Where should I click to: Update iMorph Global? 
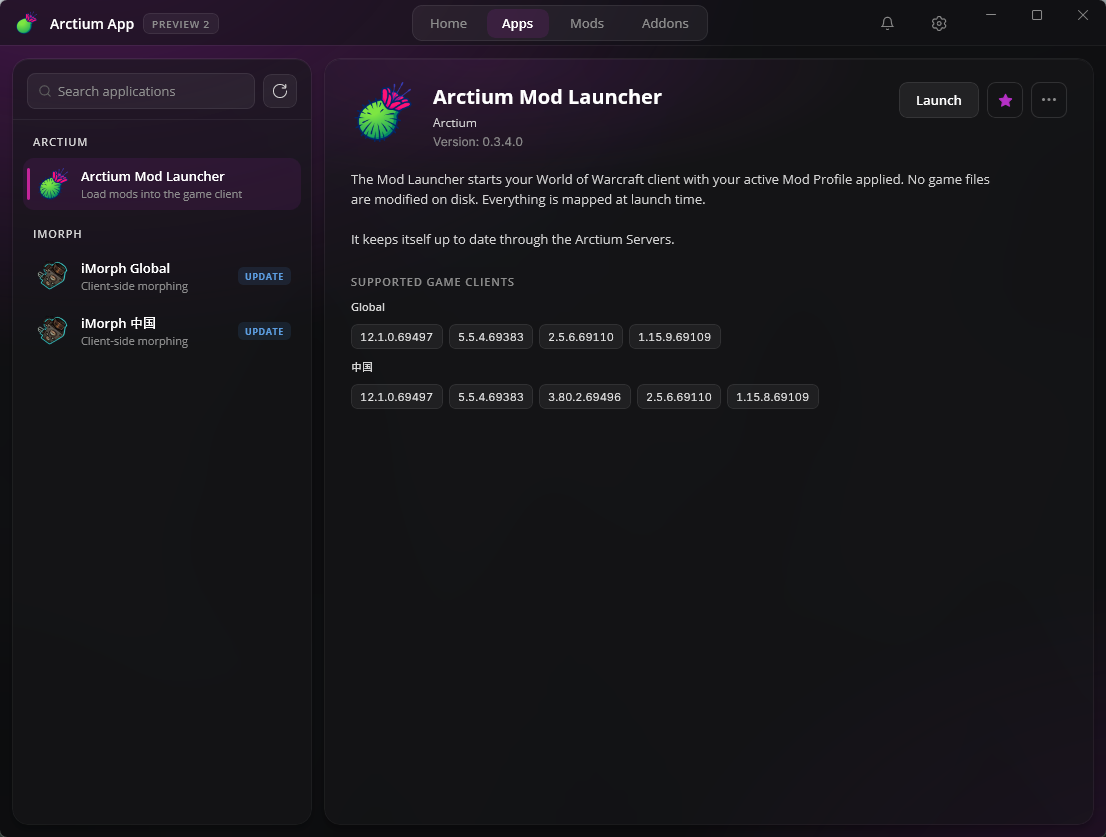pos(264,276)
